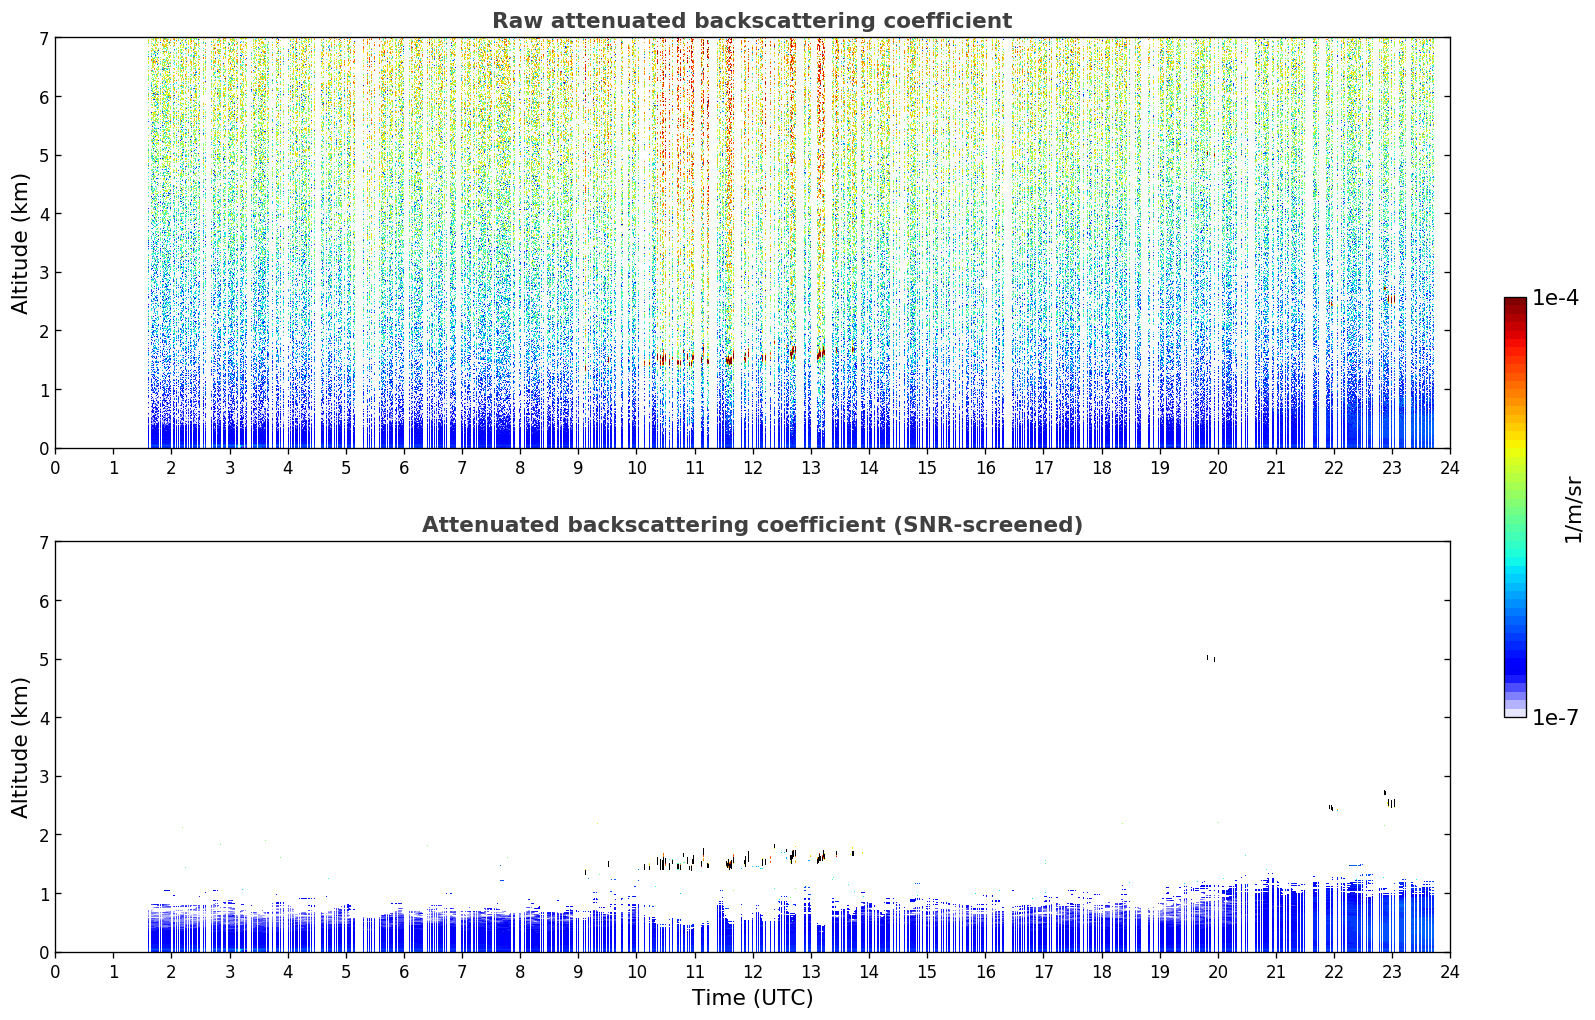Click the upper plot's Altitude (km) label
This screenshot has height=1020, width=1595.
pyautogui.click(x=21, y=243)
